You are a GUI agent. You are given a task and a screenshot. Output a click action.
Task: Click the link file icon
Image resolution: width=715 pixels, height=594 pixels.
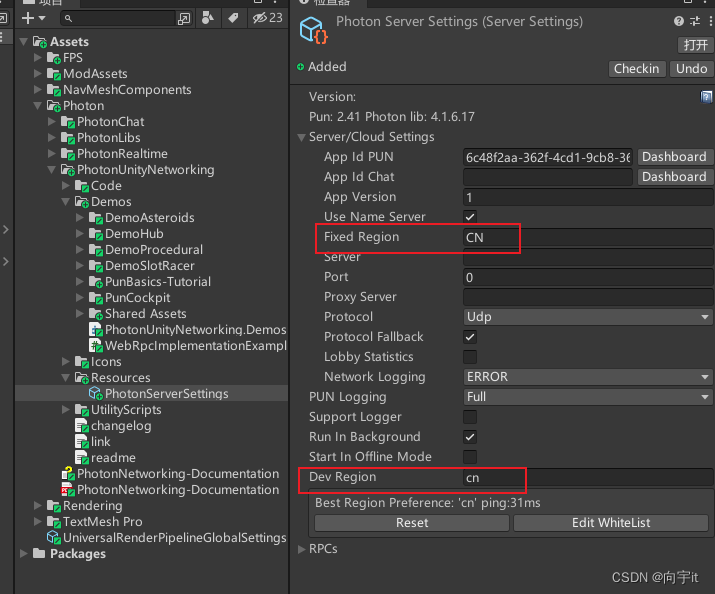tap(82, 442)
